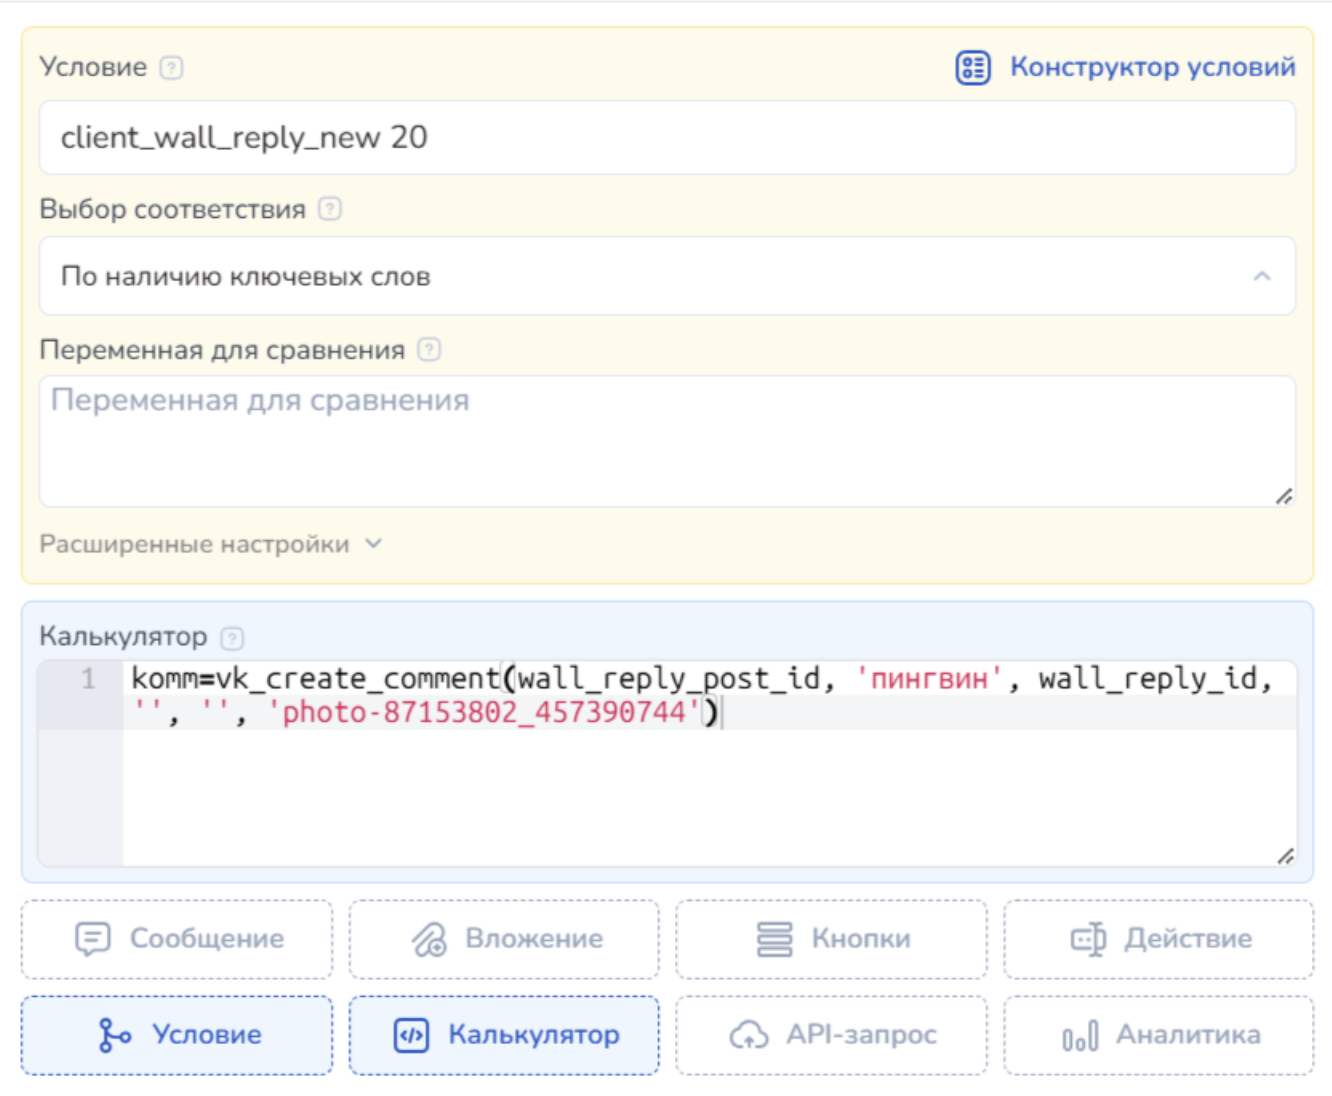Add a Кнопки block
1332x1096 pixels.
click(x=831, y=939)
